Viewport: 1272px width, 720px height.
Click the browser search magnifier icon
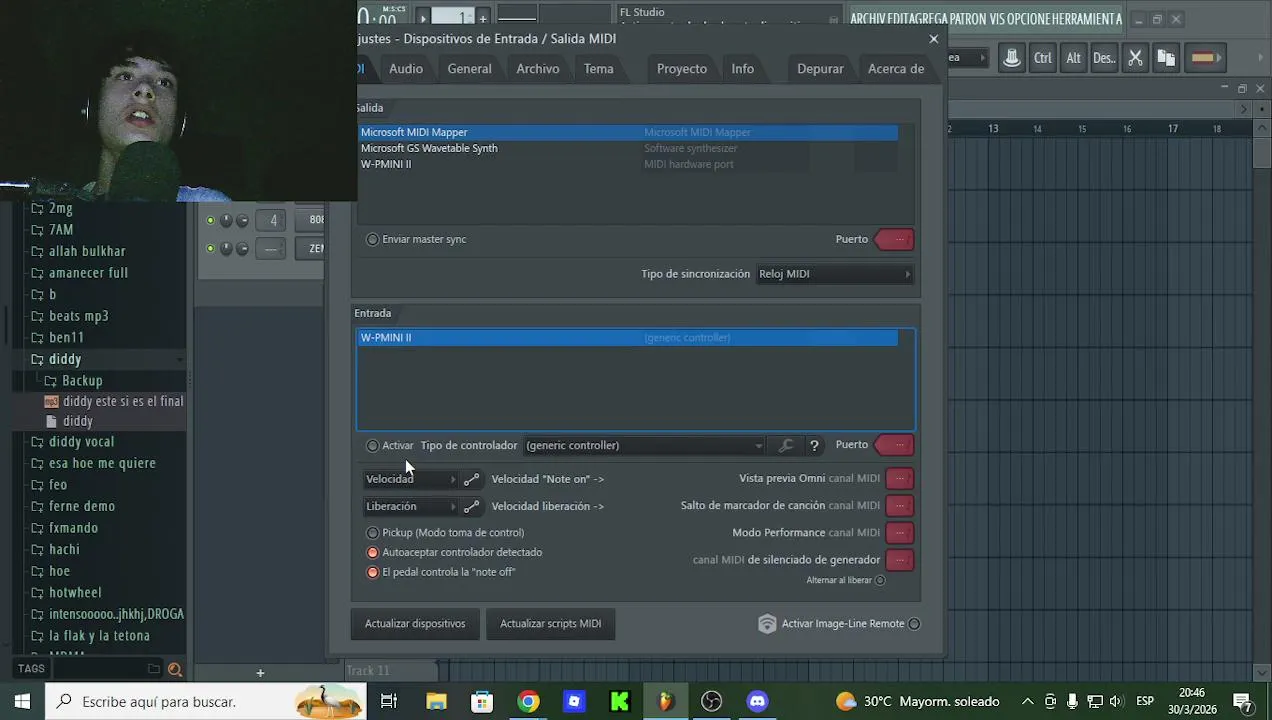175,669
